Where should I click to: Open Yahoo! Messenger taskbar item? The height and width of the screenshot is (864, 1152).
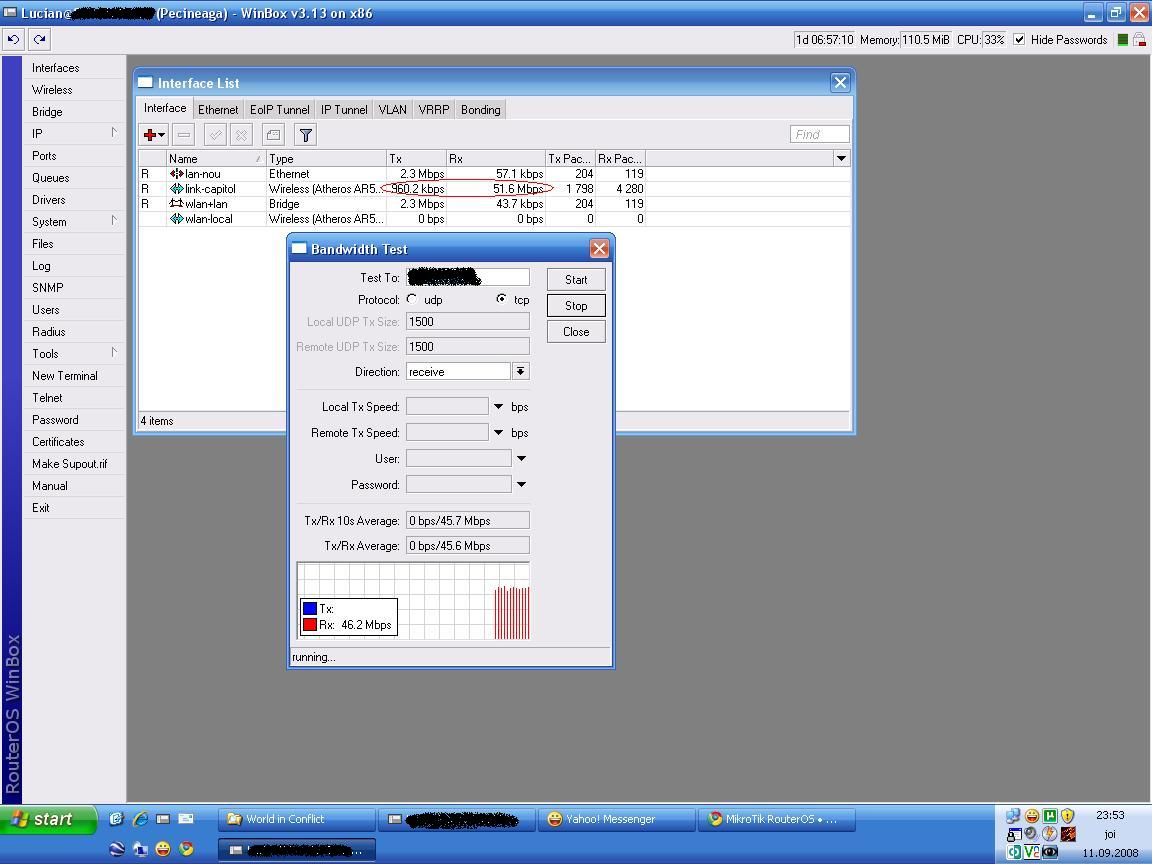tap(616, 819)
